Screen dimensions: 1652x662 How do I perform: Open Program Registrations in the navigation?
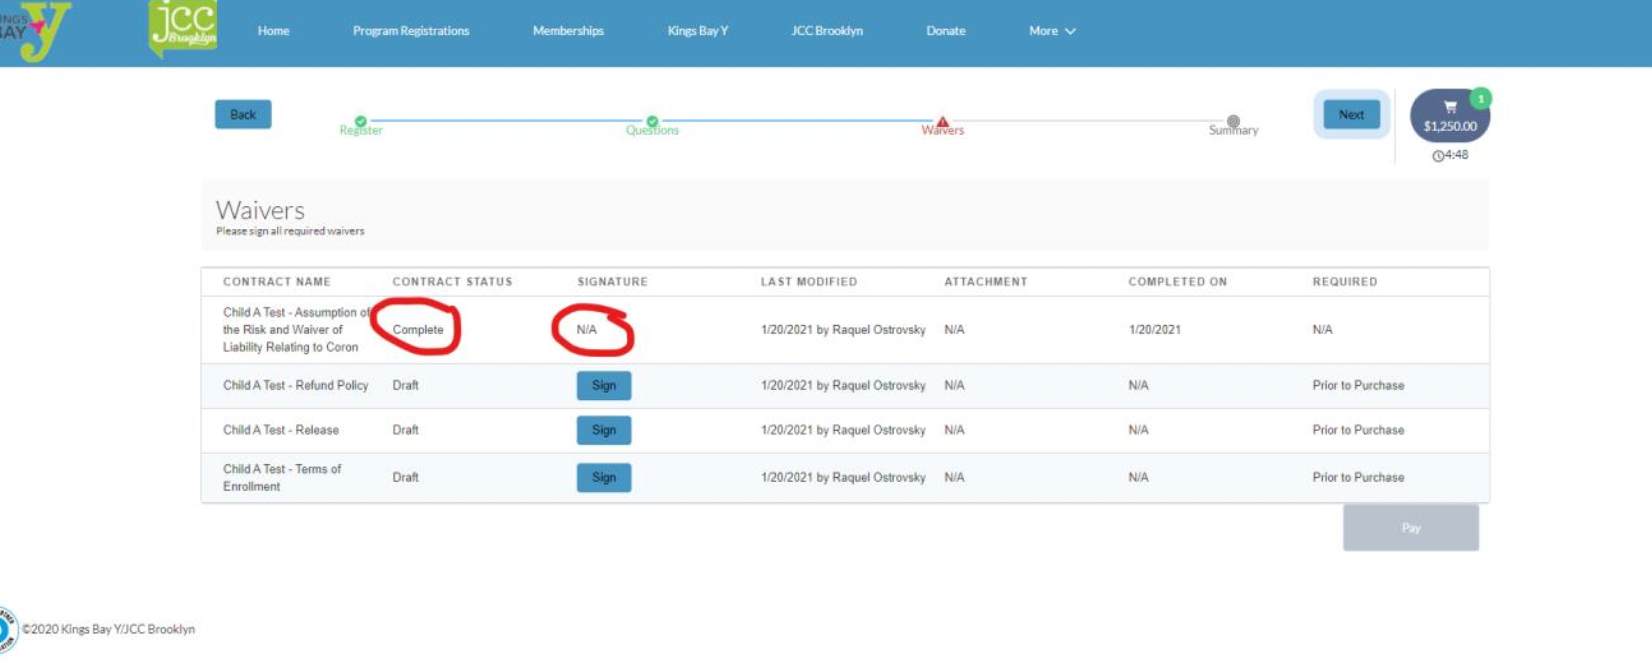coord(411,31)
